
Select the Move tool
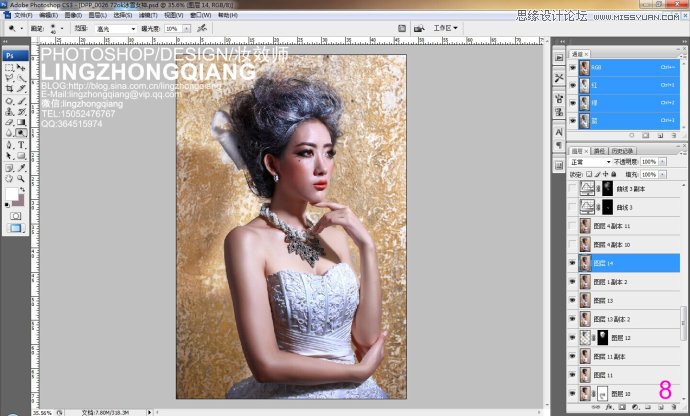pyautogui.click(x=21, y=68)
